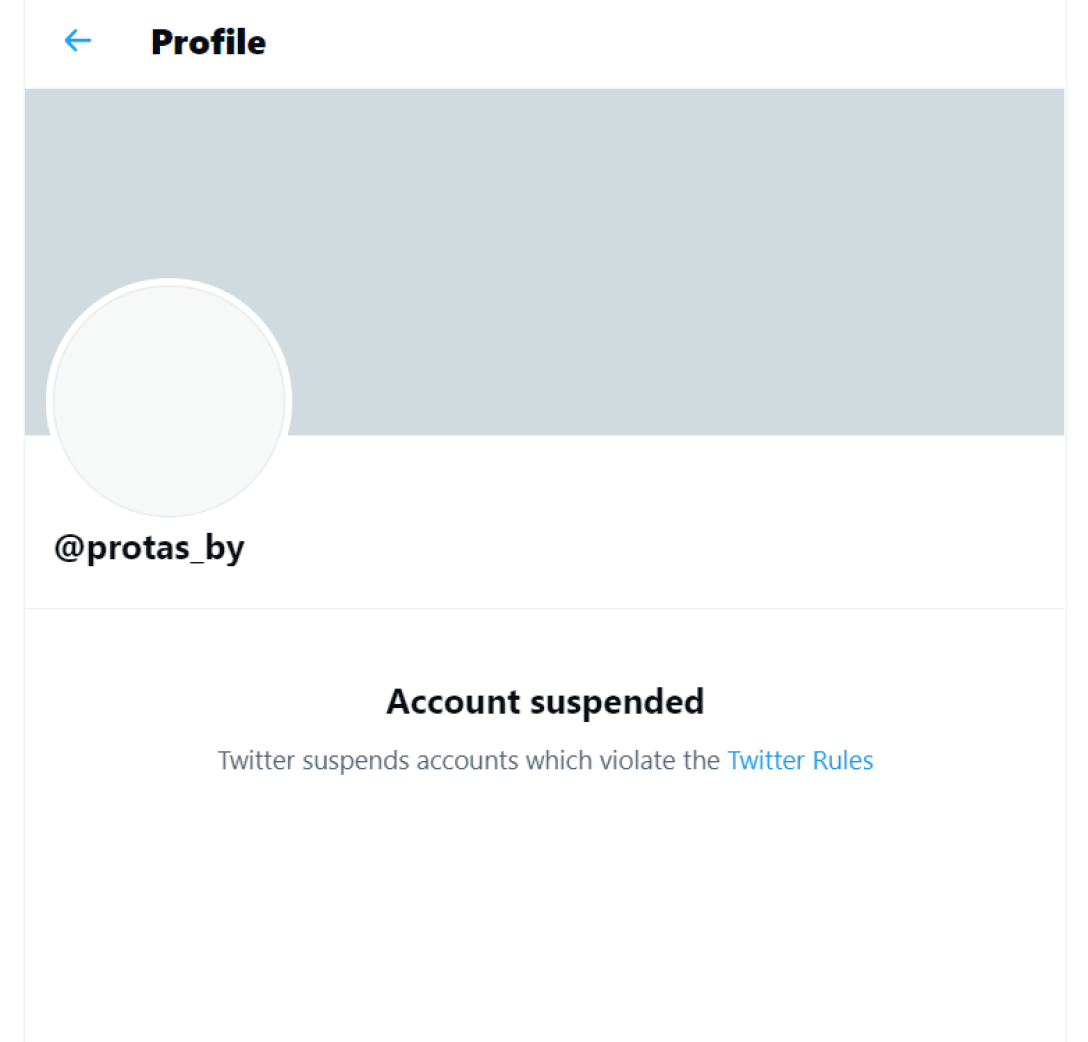Select the @protas_by username handle

(x=149, y=548)
